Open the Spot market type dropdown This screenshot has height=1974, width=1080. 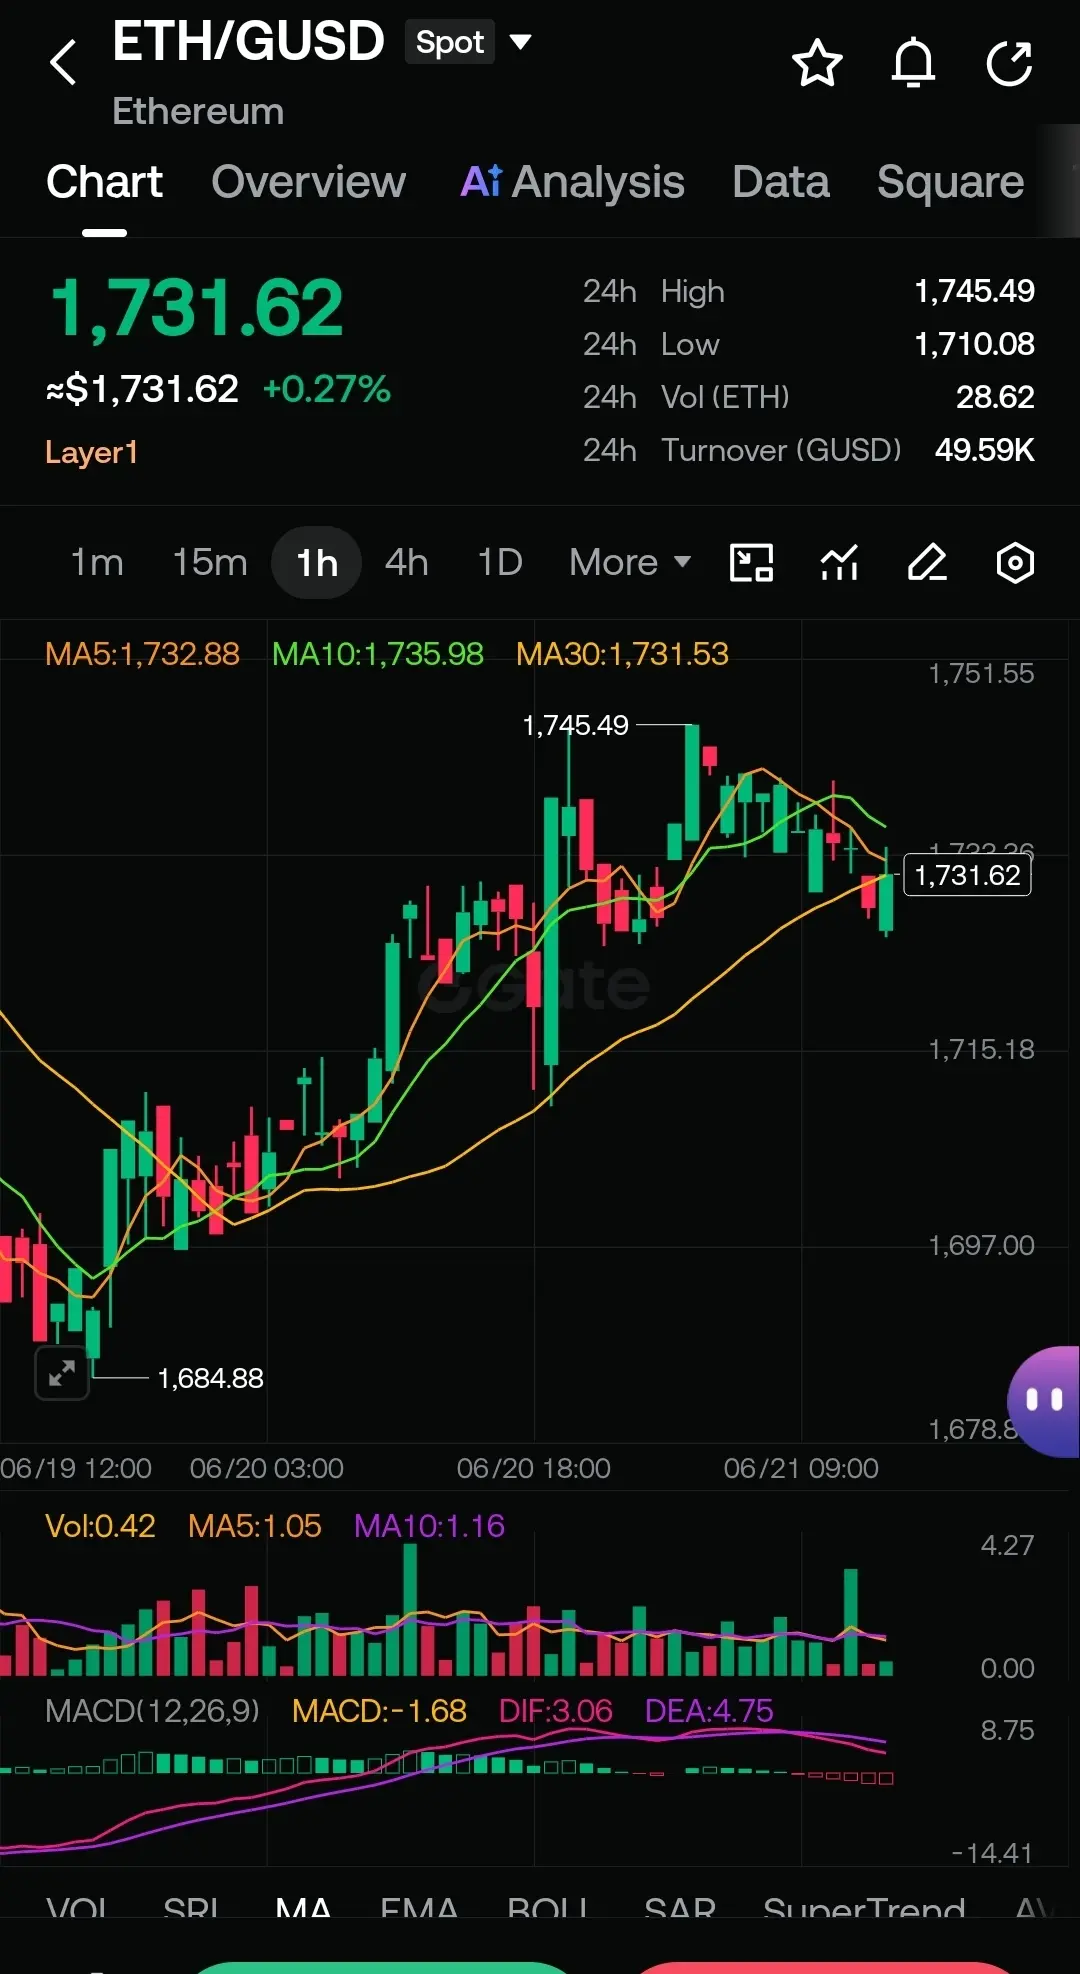(x=469, y=42)
